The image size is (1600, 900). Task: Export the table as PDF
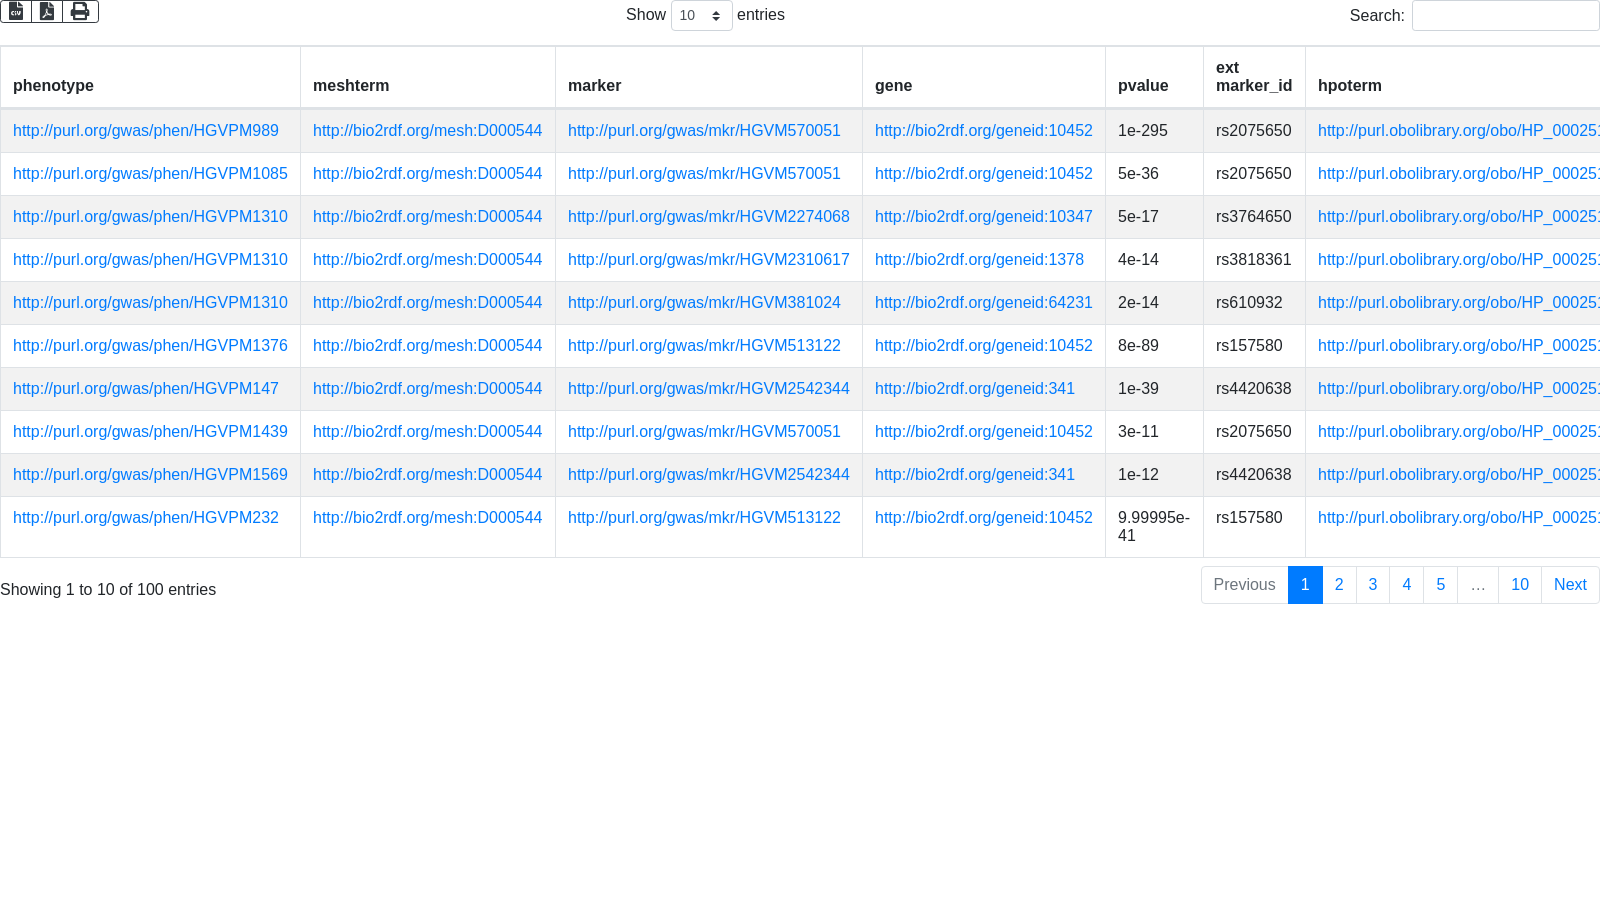tap(47, 11)
